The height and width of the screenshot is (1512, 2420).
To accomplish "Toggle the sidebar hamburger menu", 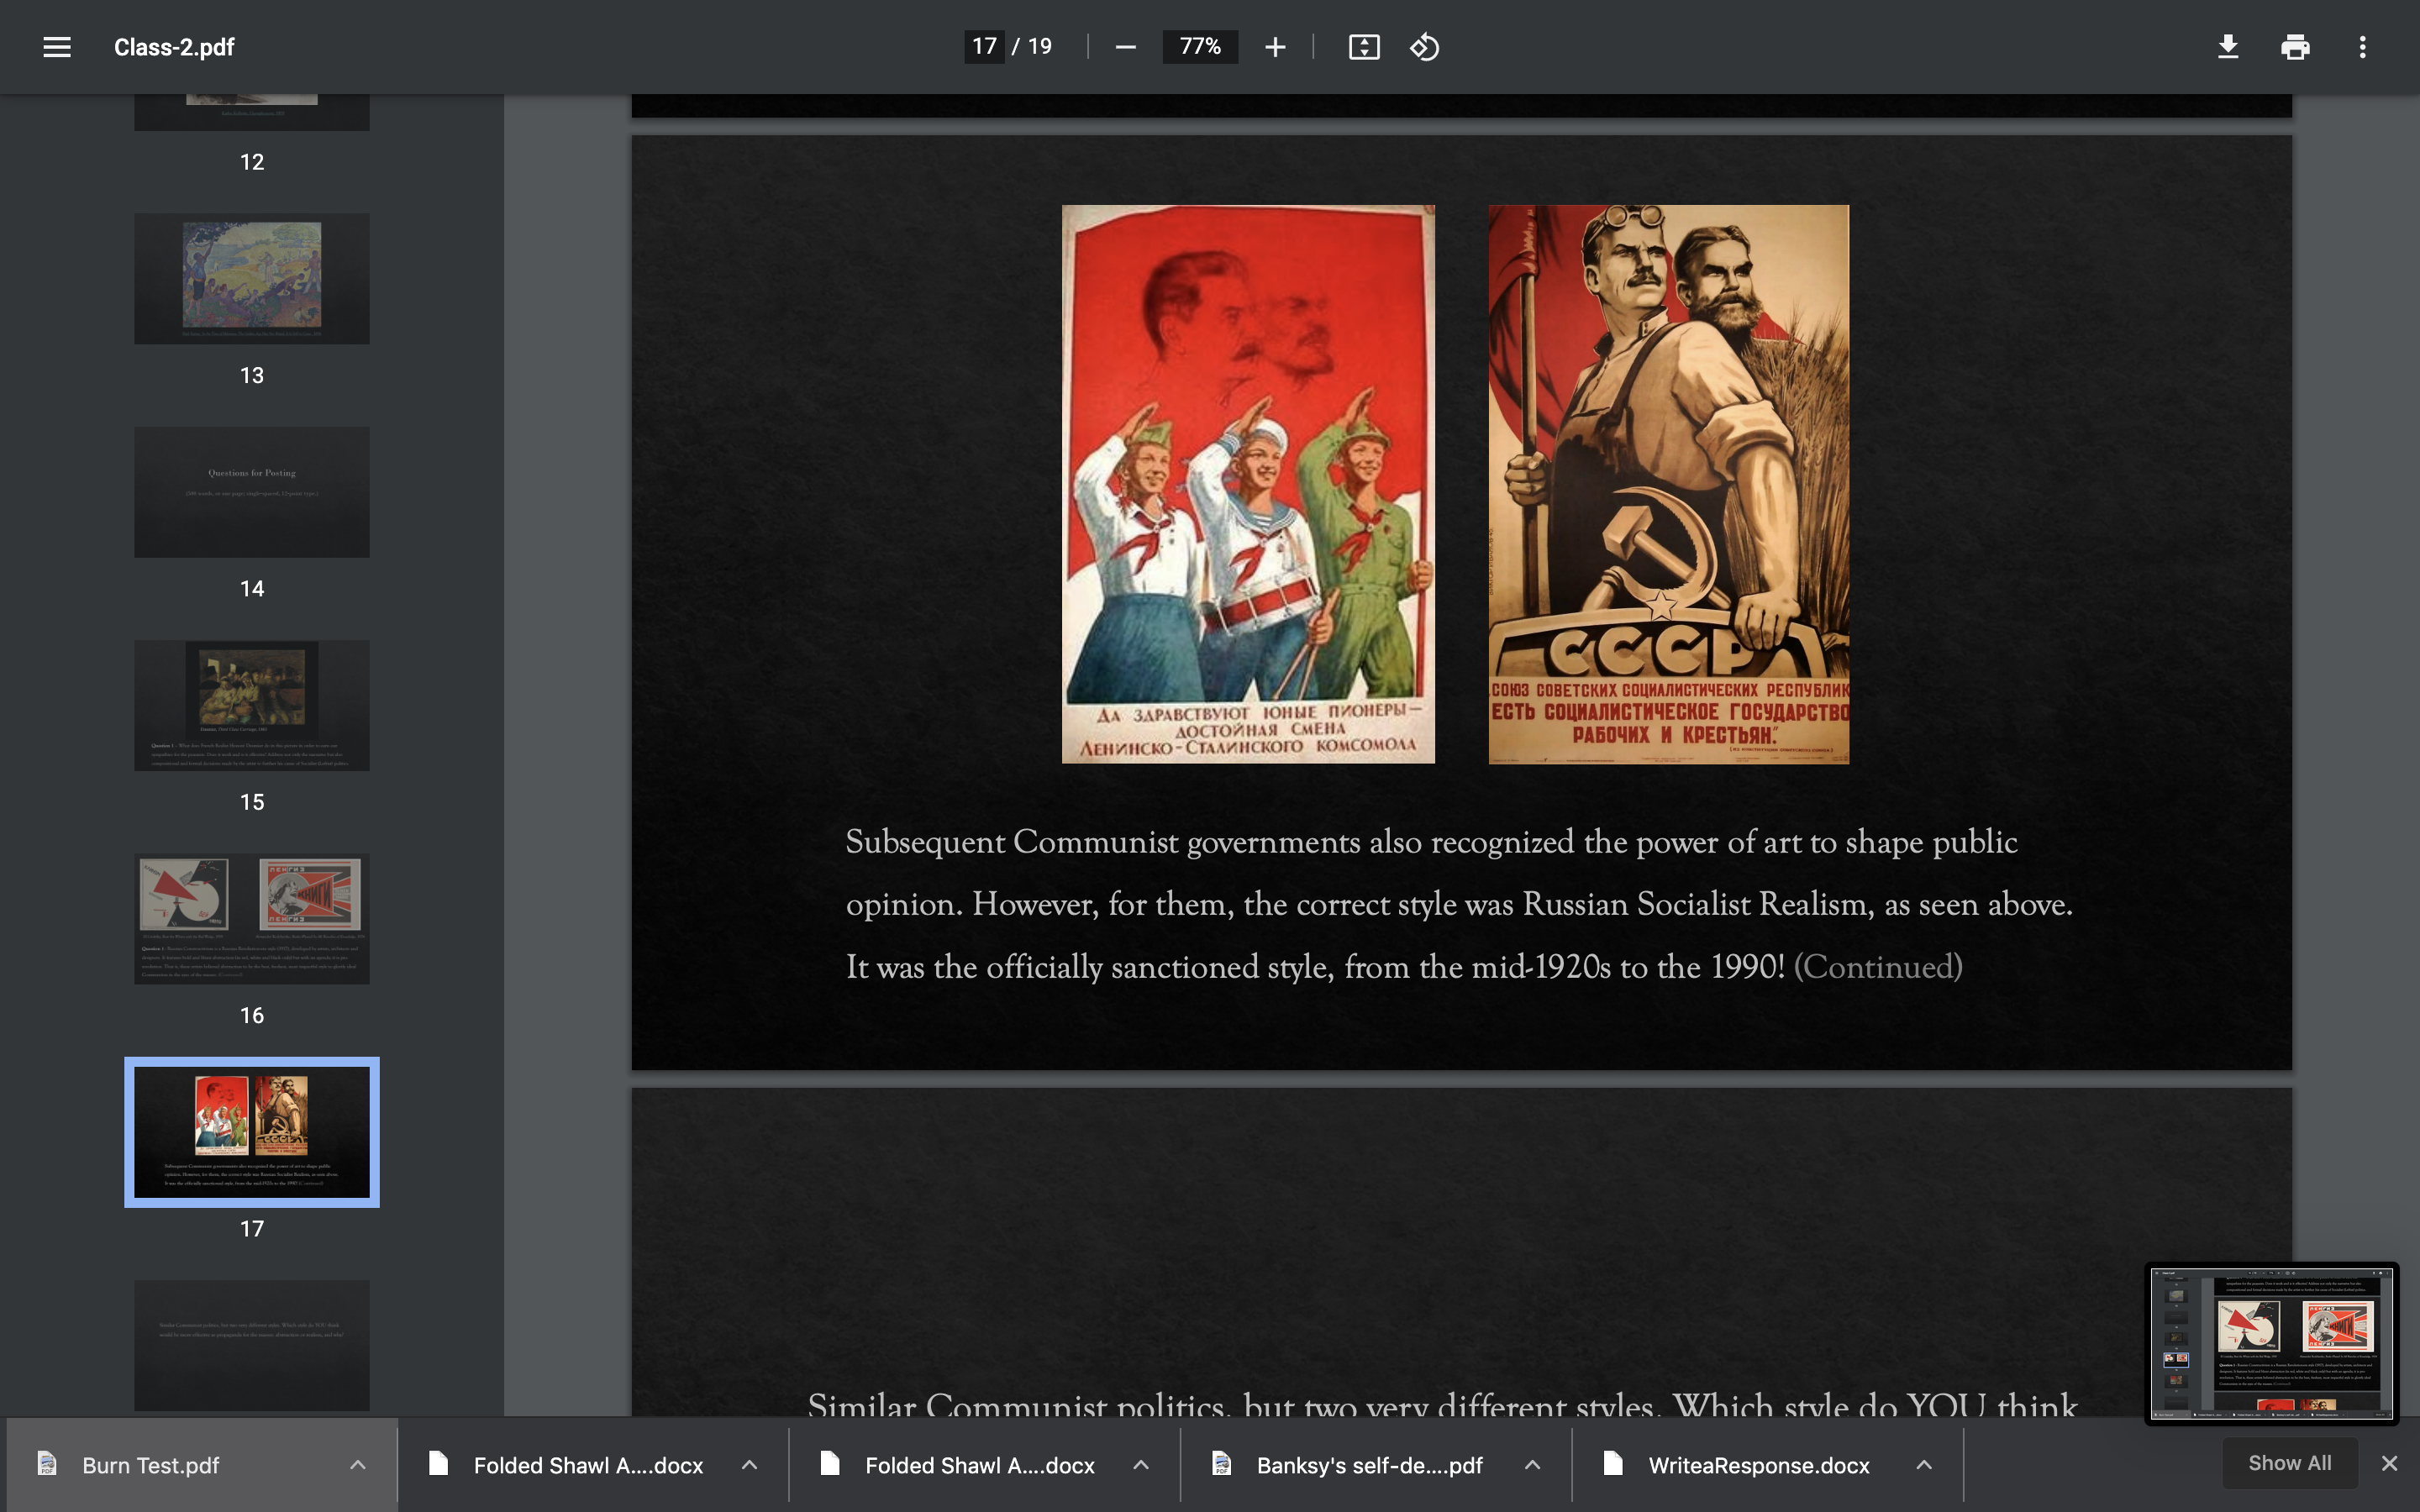I will click(57, 47).
